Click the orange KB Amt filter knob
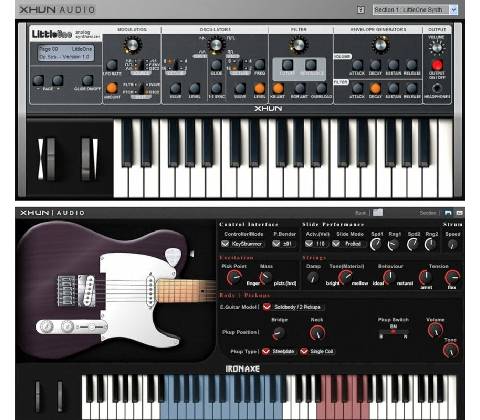Screen dimensions: 480x420 pos(278,88)
